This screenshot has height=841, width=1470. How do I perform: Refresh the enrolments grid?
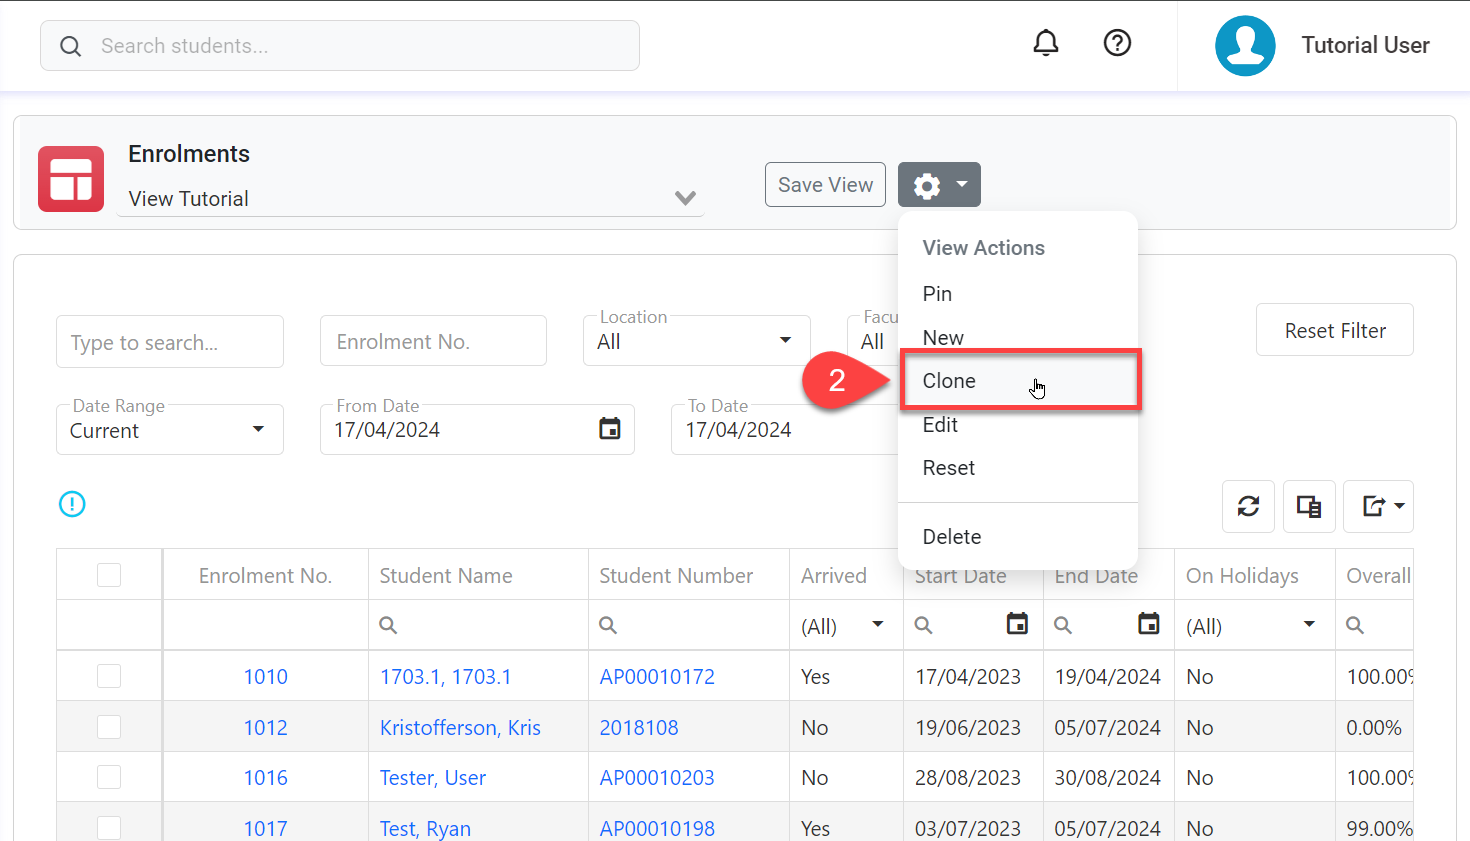[x=1248, y=506]
